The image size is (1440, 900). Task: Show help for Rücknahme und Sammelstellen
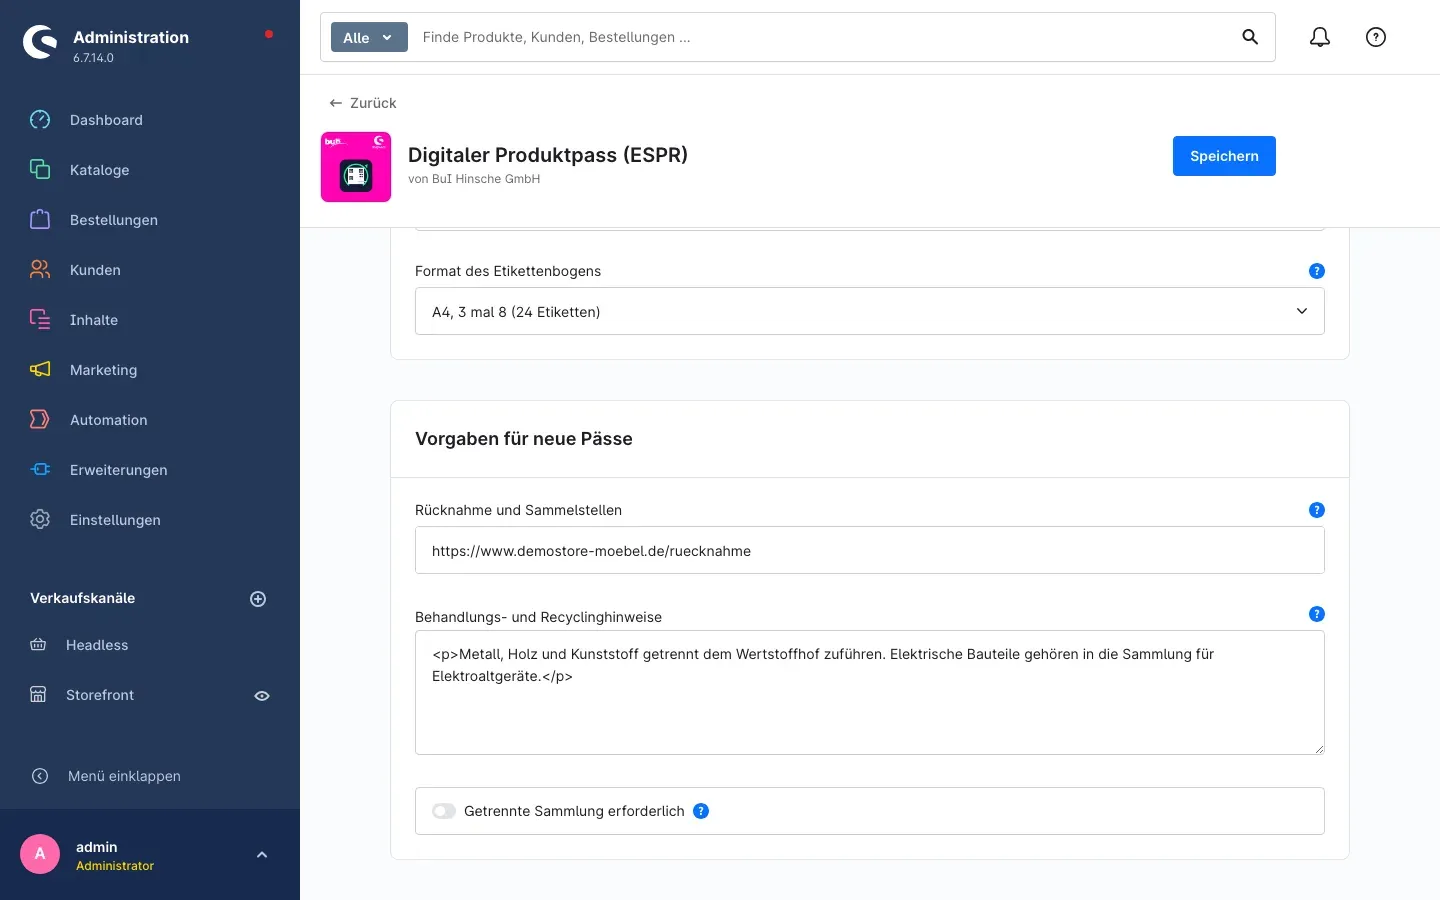coord(1317,510)
